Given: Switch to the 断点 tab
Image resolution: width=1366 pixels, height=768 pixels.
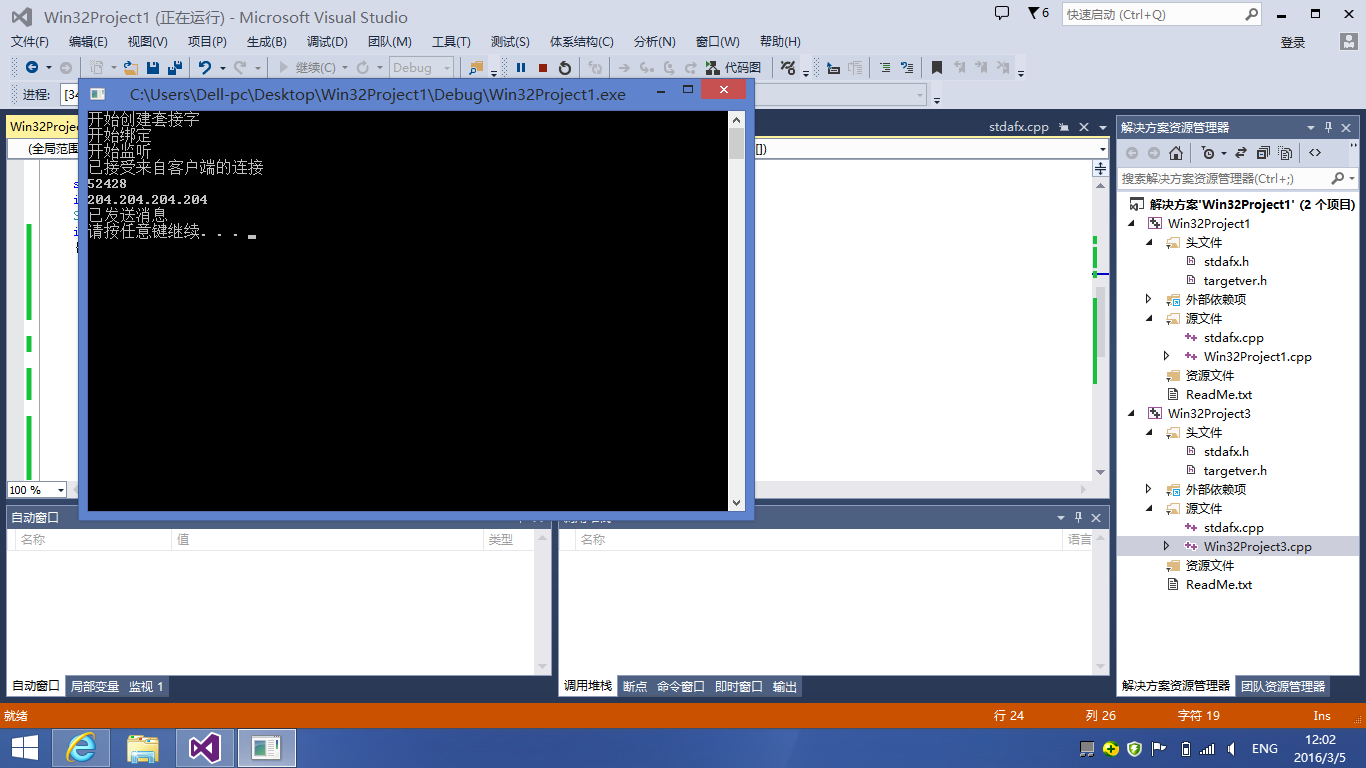Looking at the screenshot, I should pos(635,686).
